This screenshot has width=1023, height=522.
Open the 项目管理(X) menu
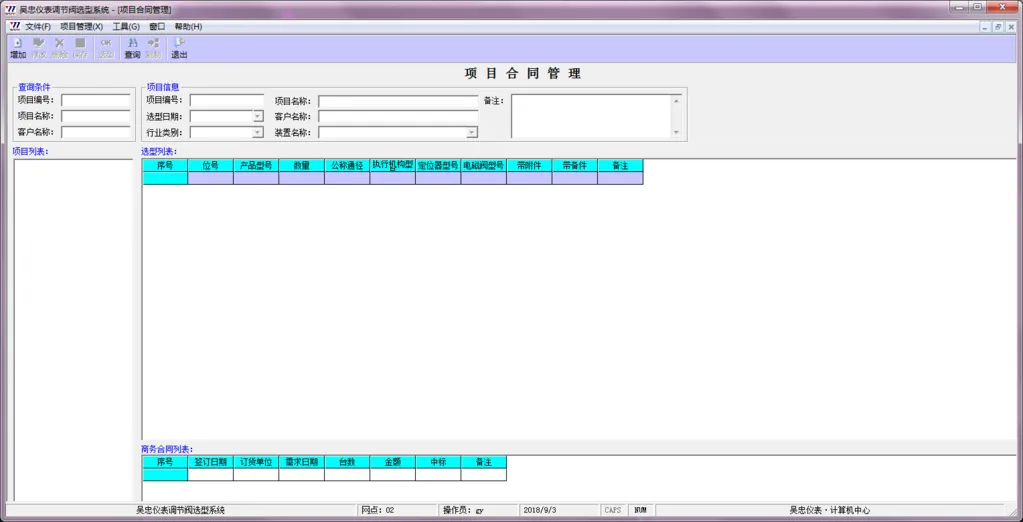coord(82,27)
